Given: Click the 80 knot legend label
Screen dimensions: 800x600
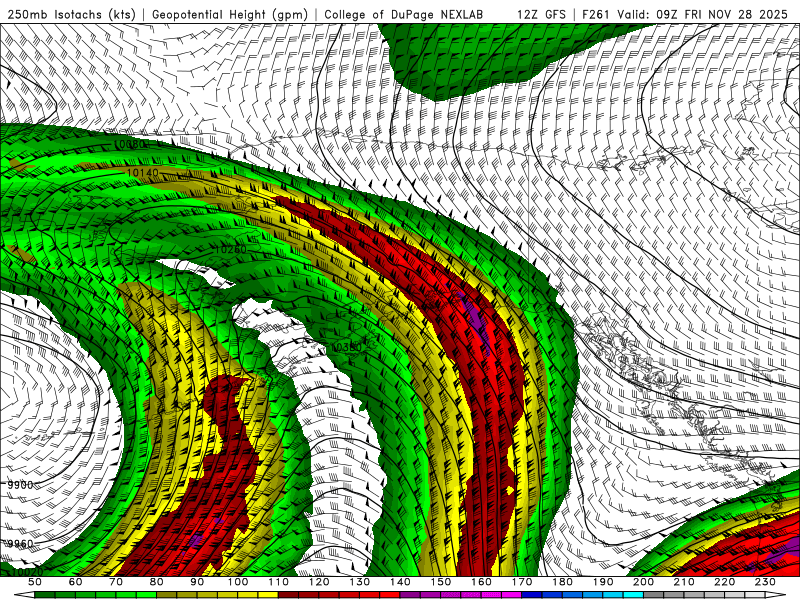Looking at the screenshot, I should point(157,582).
